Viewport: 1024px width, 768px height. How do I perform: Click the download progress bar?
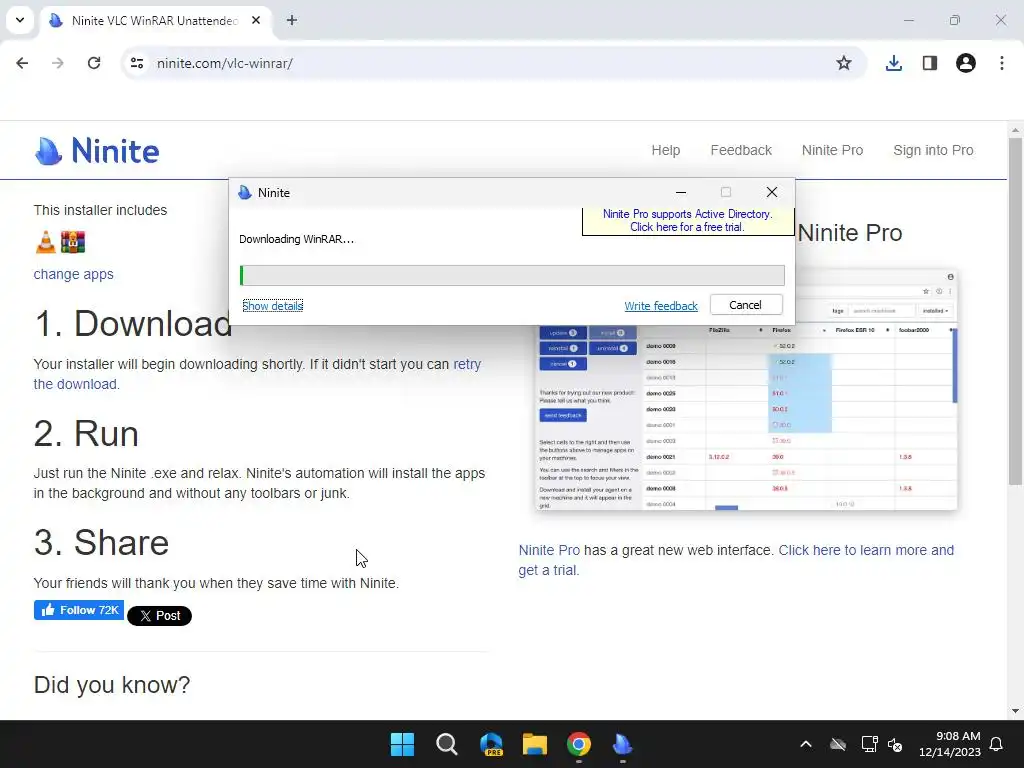pos(512,276)
